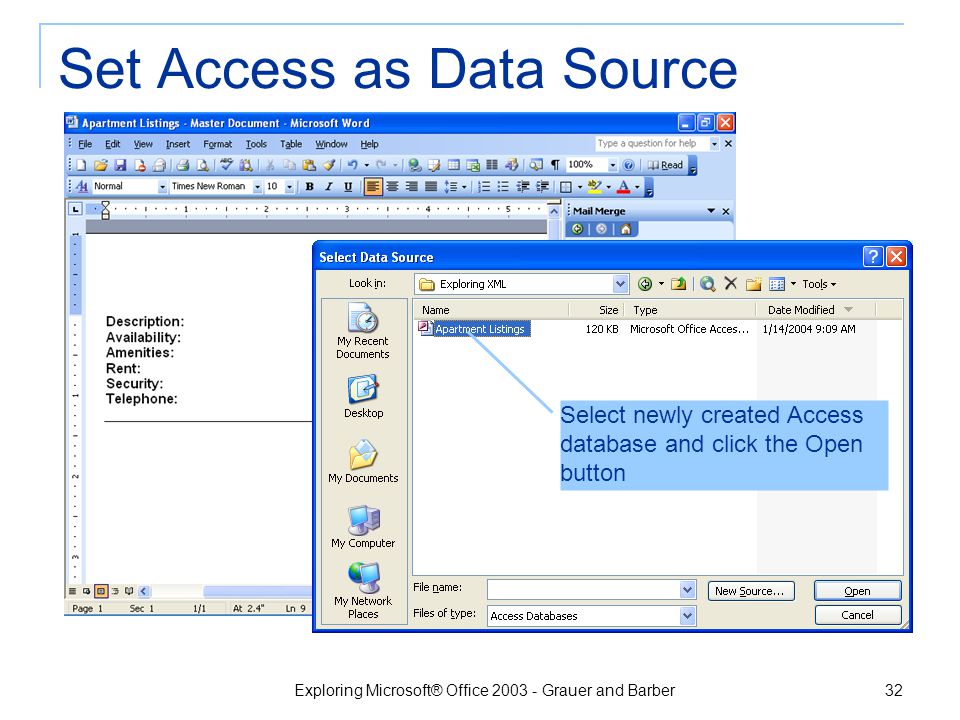Toggle Align Left button
The height and width of the screenshot is (720, 960).
coord(372,186)
